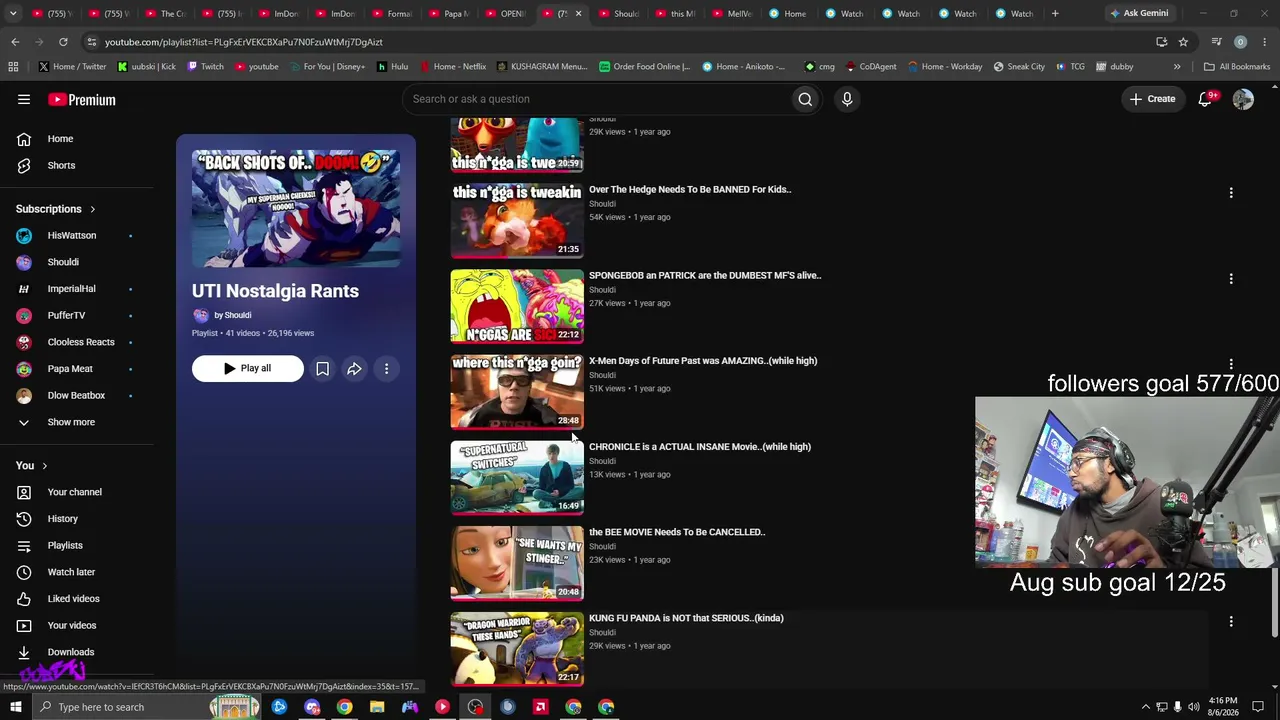This screenshot has width=1280, height=720.
Task: Click the browser address bar URL
Action: pyautogui.click(x=243, y=42)
